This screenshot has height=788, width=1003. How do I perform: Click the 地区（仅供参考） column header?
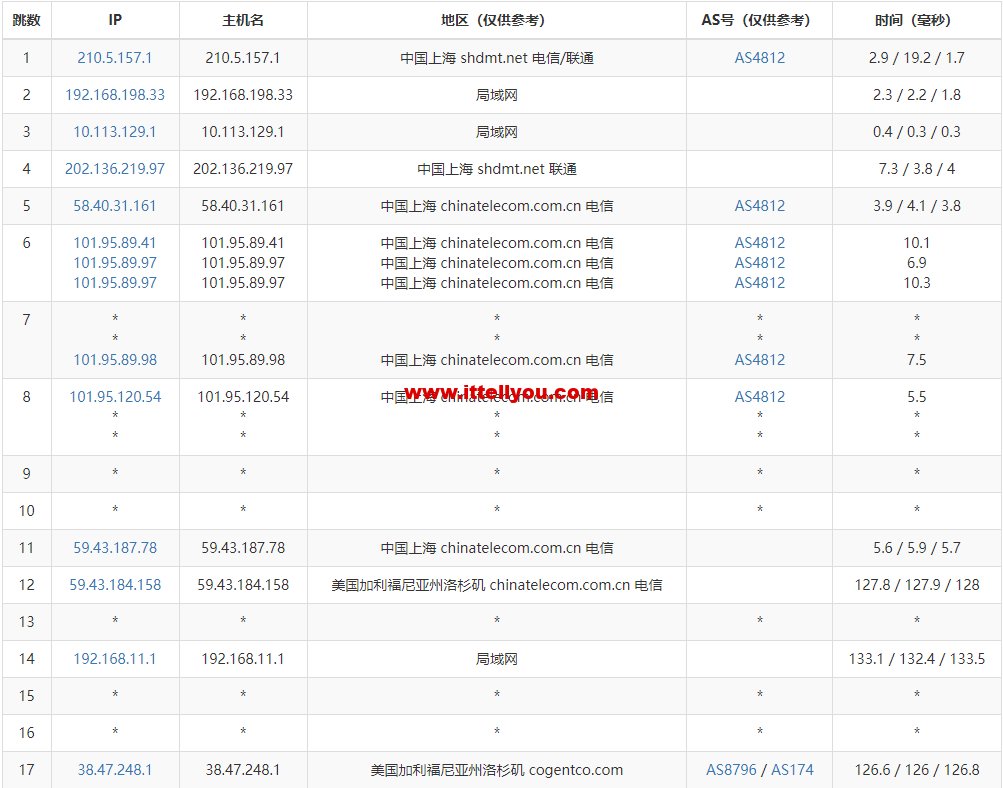496,20
